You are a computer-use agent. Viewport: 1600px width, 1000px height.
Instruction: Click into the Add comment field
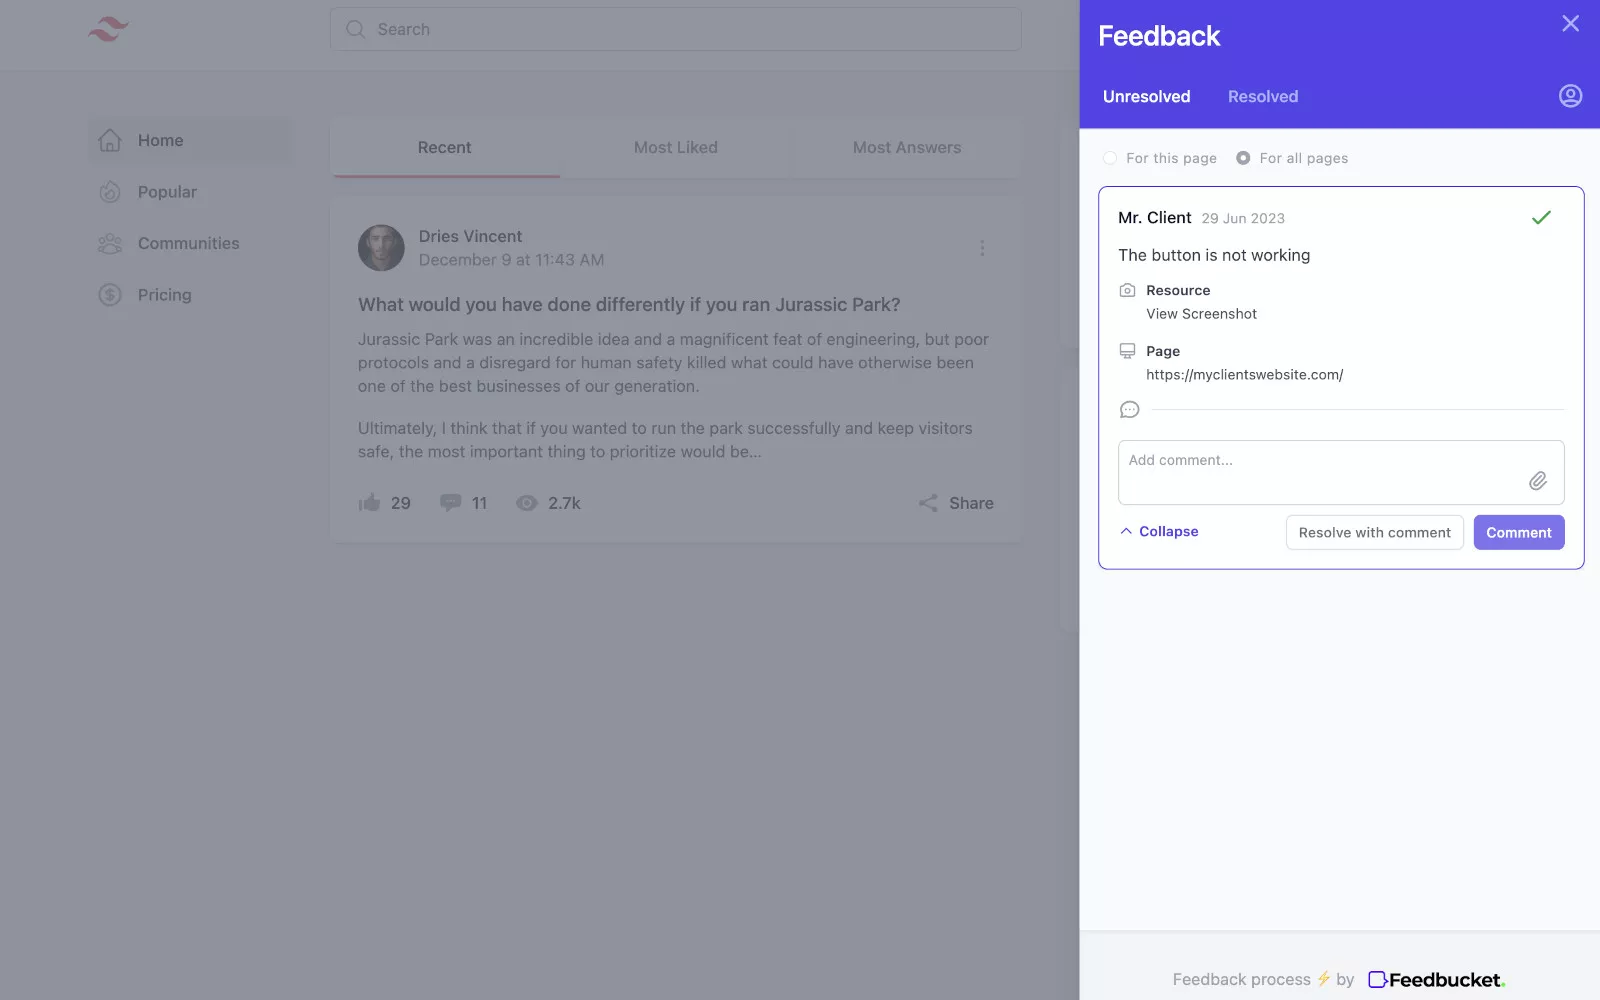pyautogui.click(x=1320, y=472)
